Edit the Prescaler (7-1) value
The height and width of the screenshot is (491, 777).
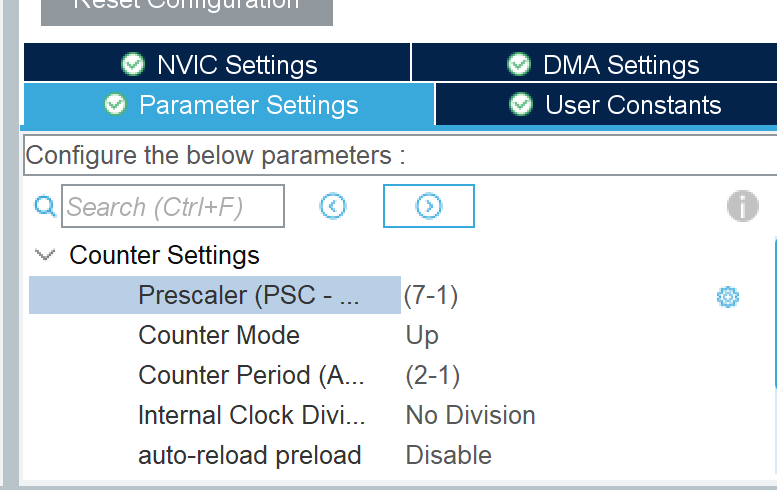click(x=431, y=296)
